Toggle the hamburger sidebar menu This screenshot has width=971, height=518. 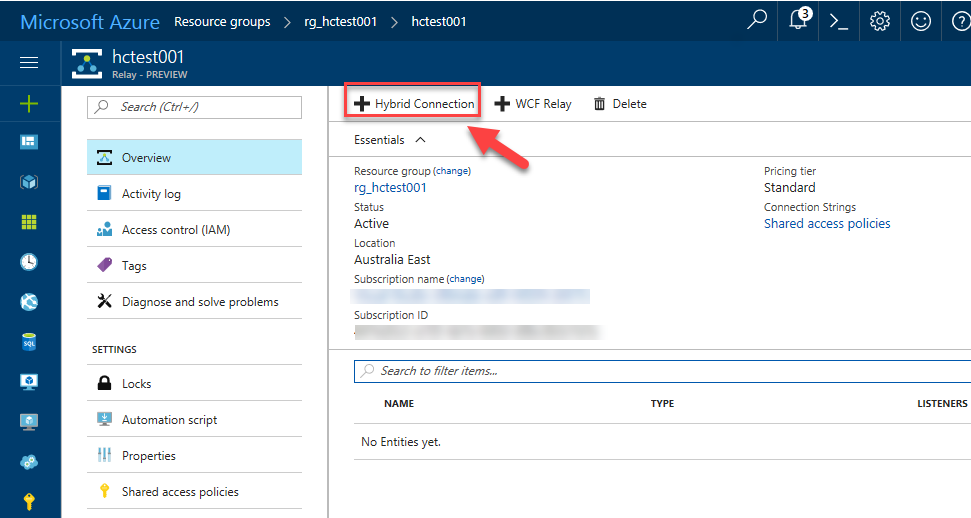29,62
